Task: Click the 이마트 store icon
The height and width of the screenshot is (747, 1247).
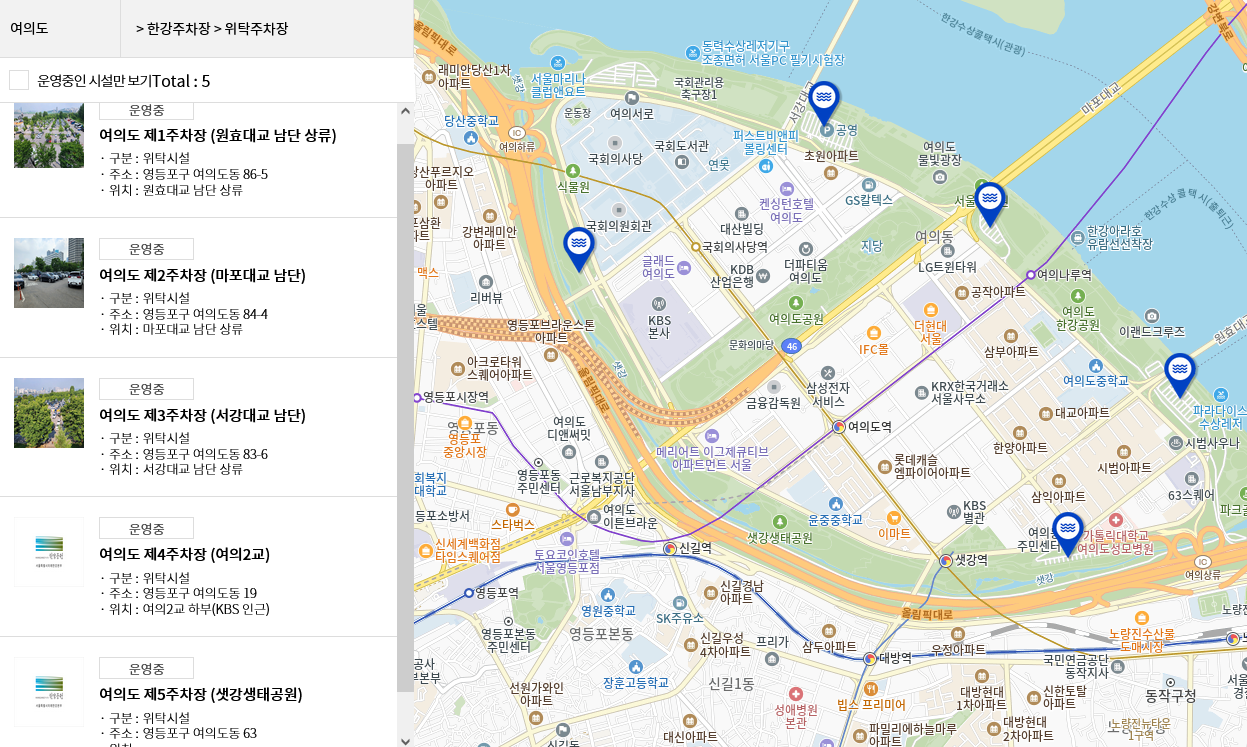Action: 894,518
